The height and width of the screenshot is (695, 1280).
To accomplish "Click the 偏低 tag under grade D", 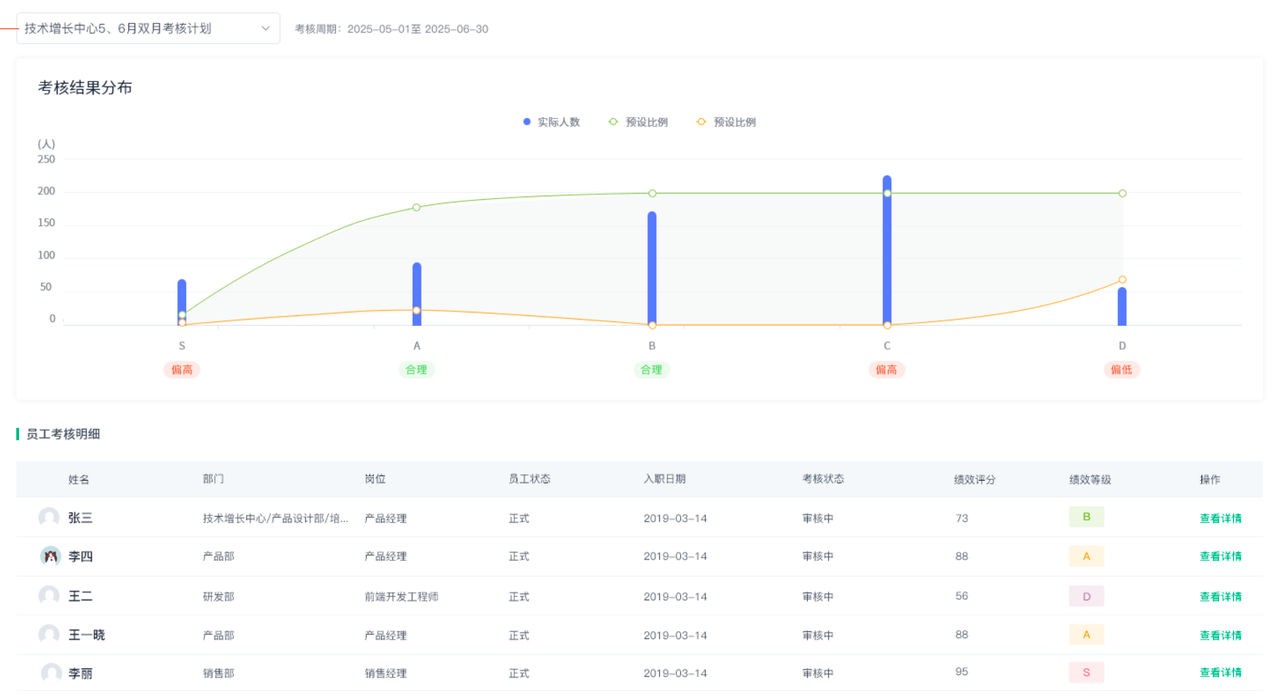I will 1122,370.
